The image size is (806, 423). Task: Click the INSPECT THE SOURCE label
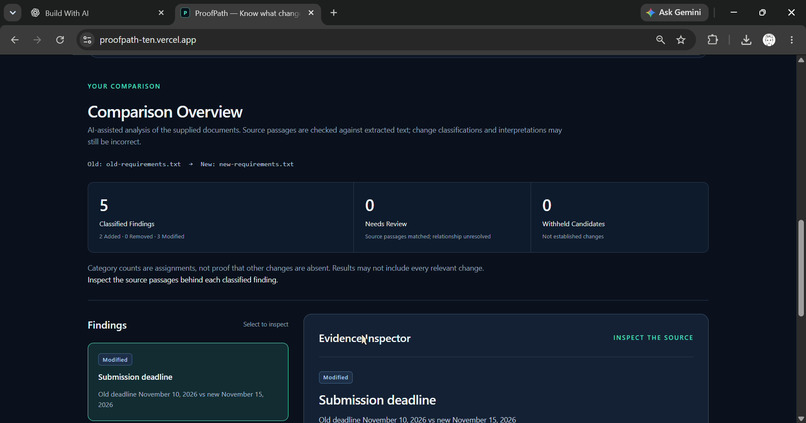click(x=653, y=338)
